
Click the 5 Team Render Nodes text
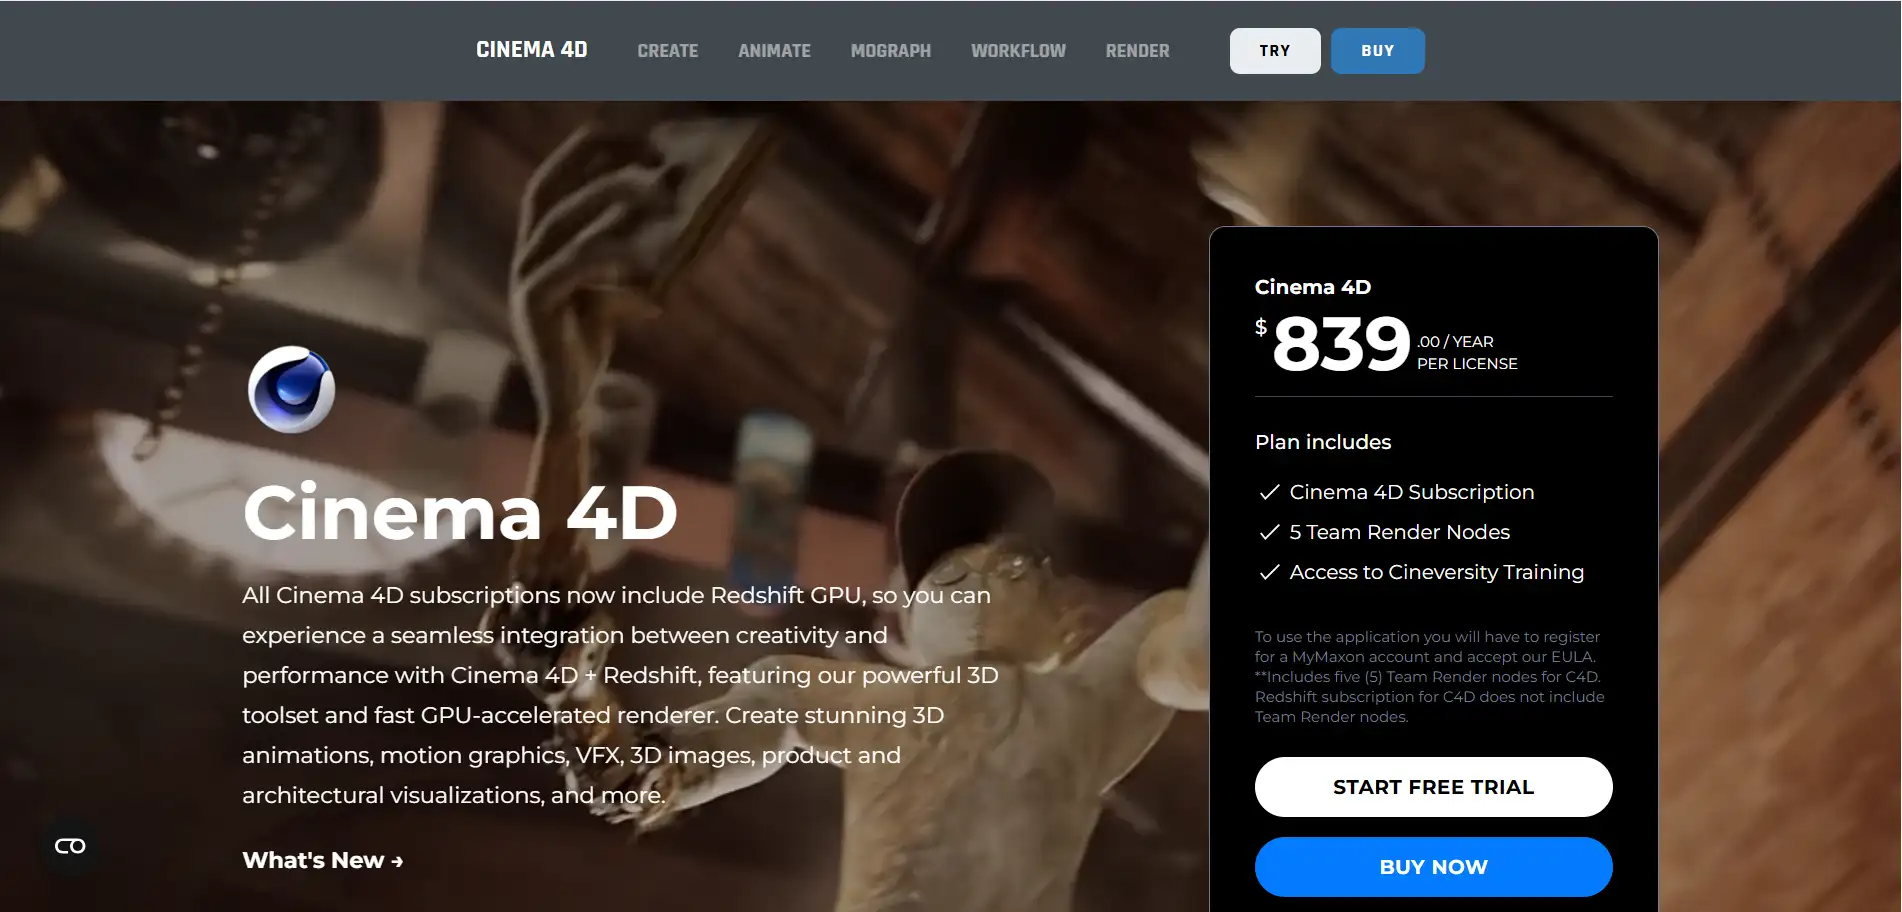tap(1400, 532)
